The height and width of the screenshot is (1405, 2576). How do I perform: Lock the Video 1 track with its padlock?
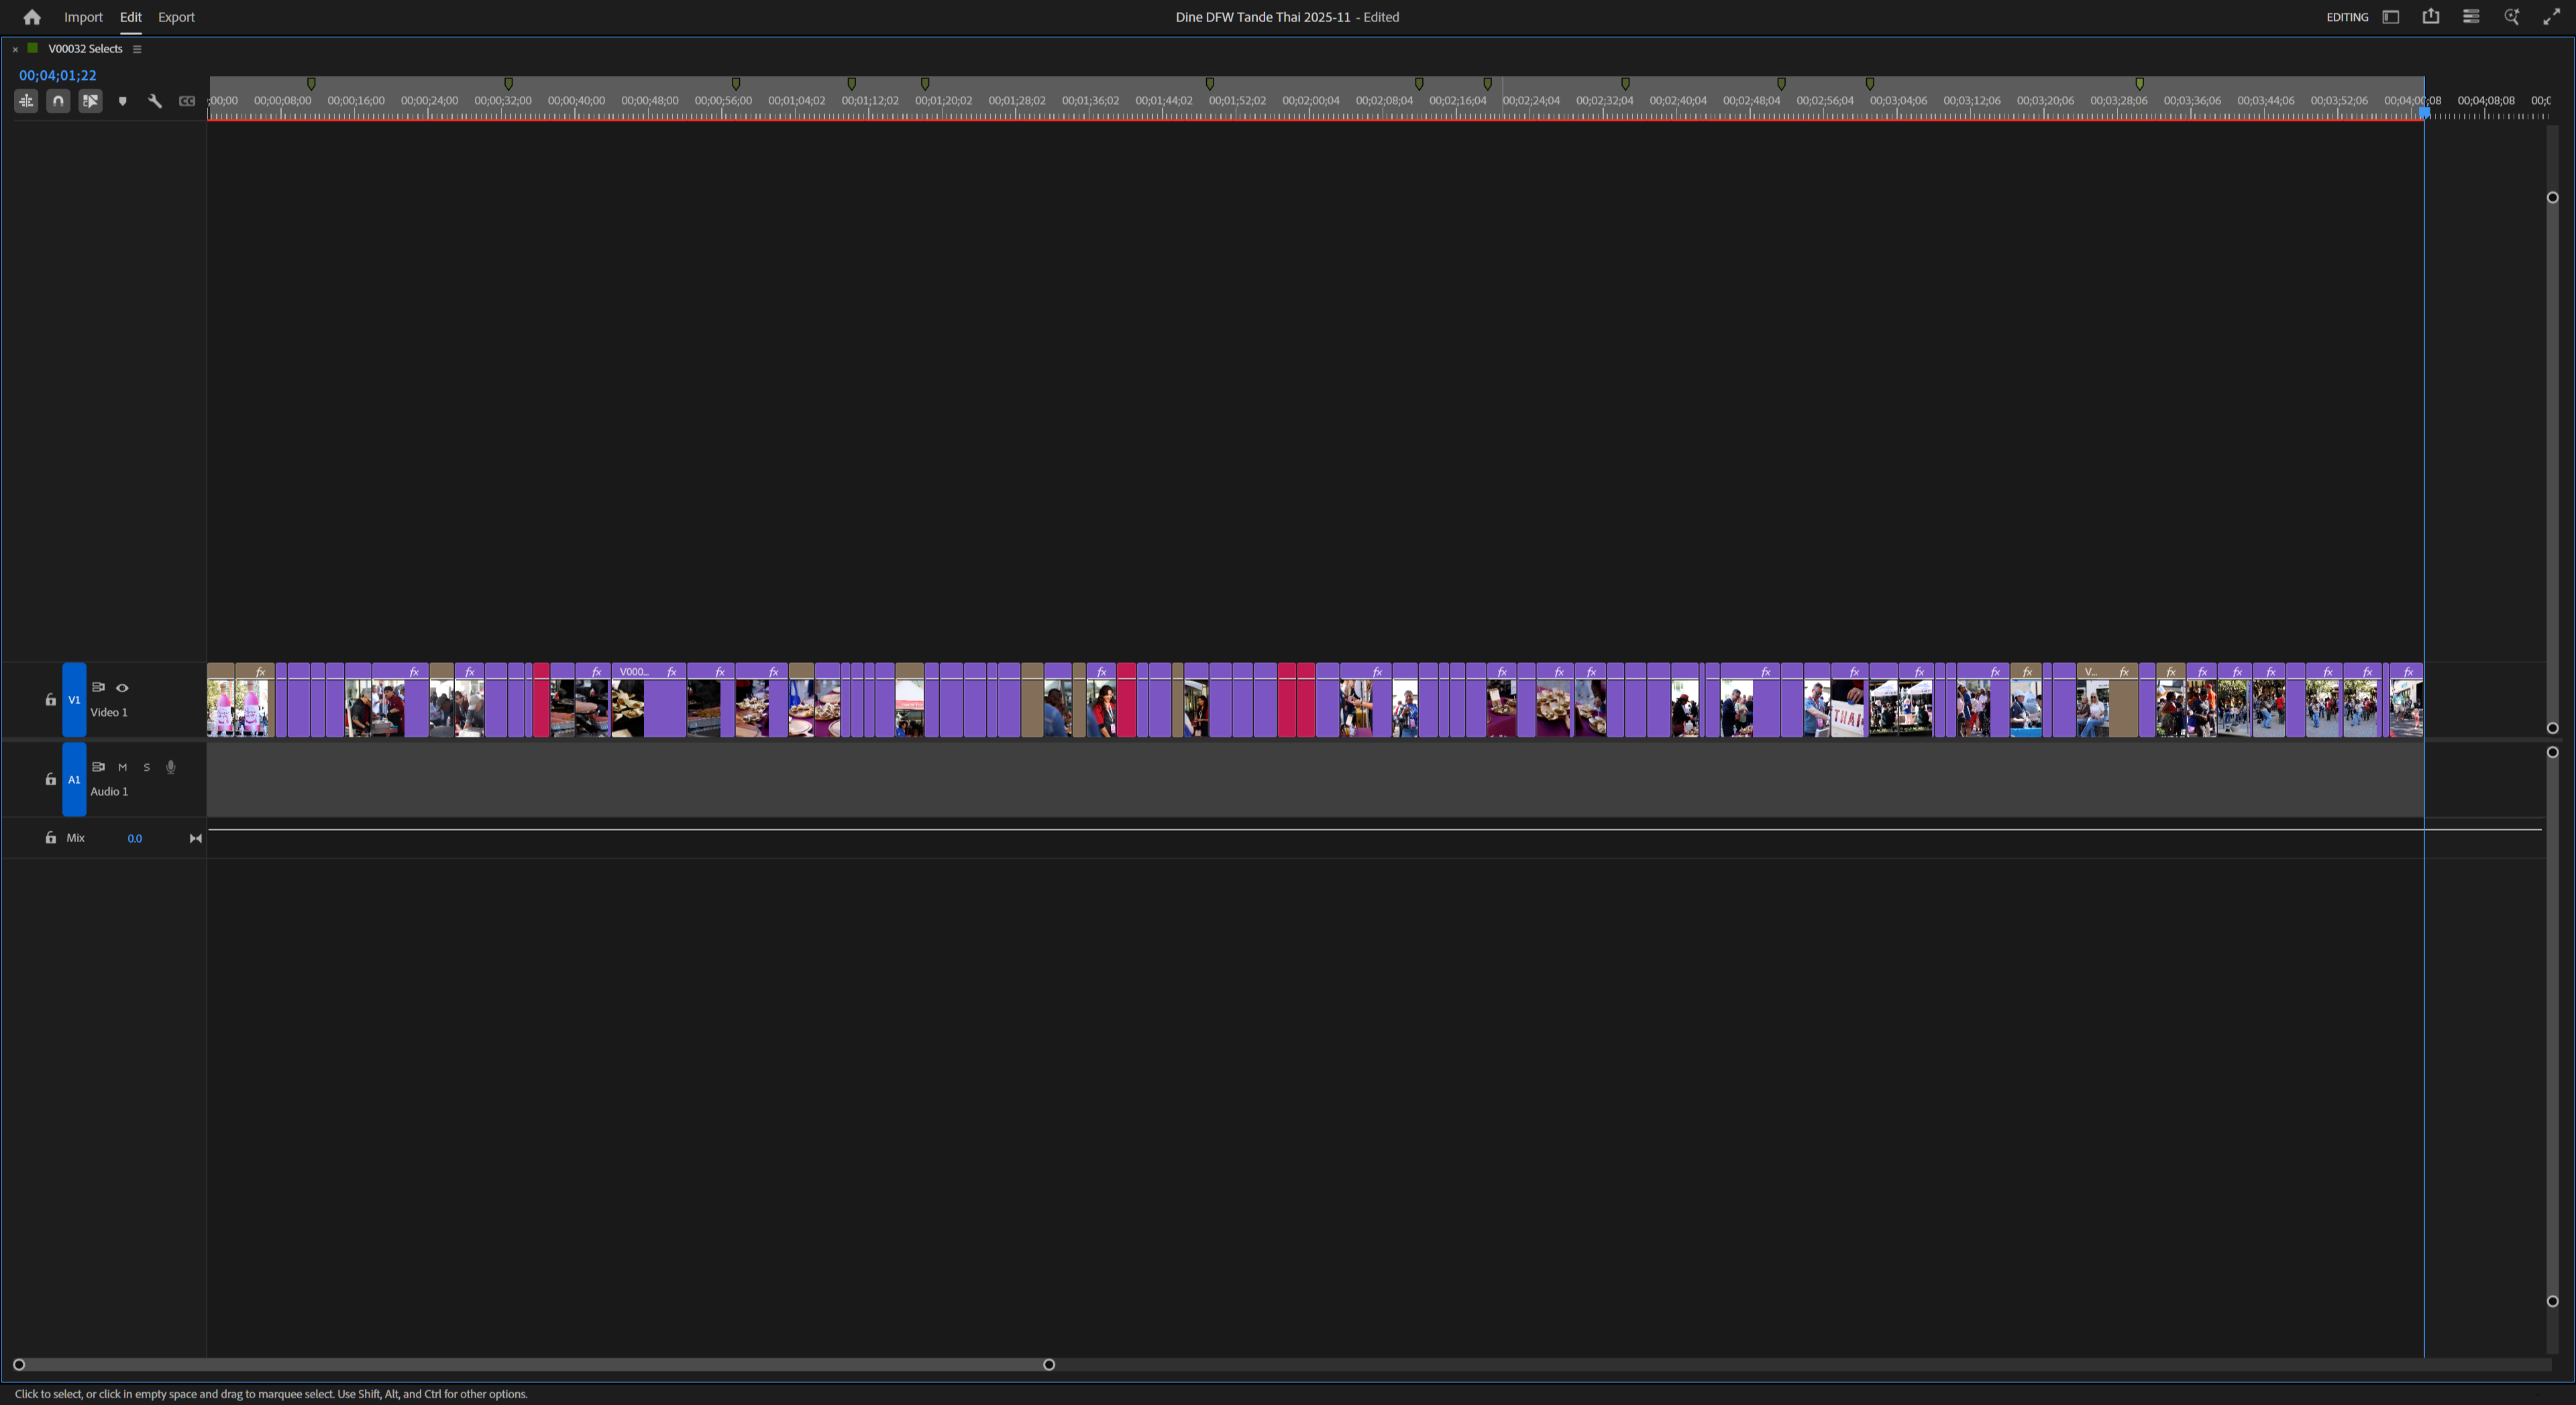click(51, 700)
